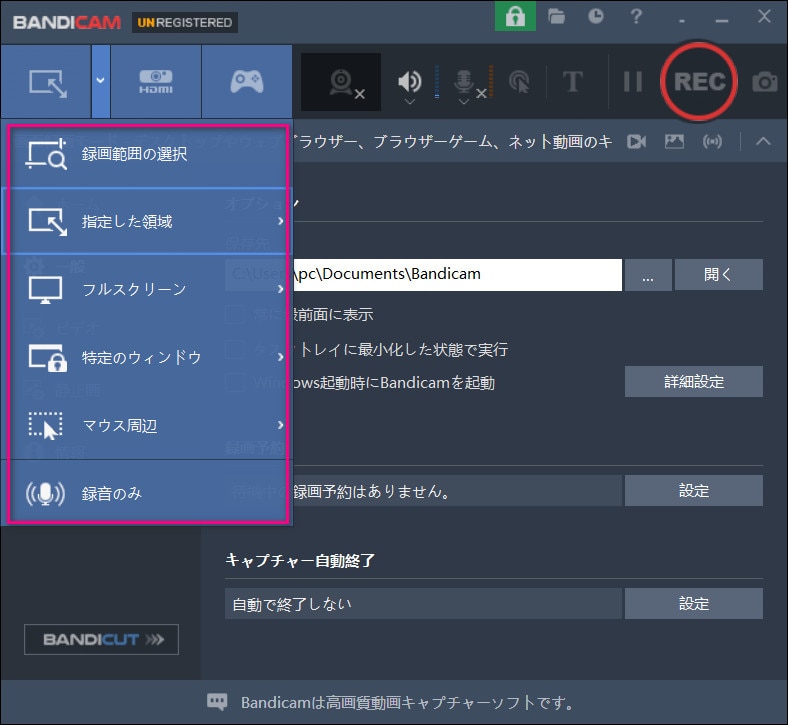Toggle speaker sound recording
Viewport: 788px width, 725px height.
410,81
